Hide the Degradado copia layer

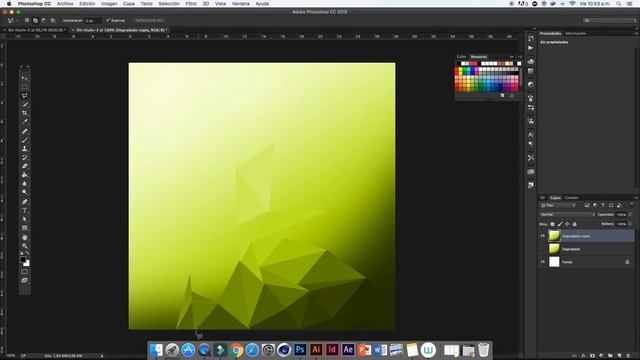[x=543, y=236]
